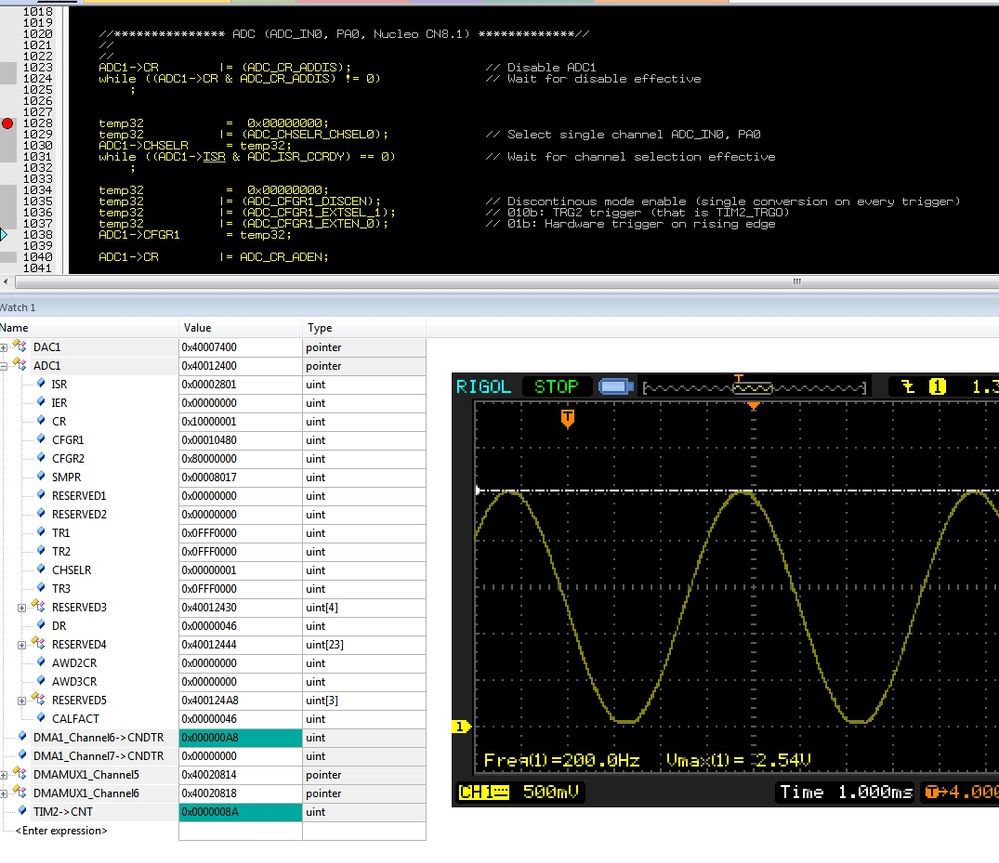
Task: Expand the DMAMUX1_Channel6 pointer node
Action: [x=4, y=794]
